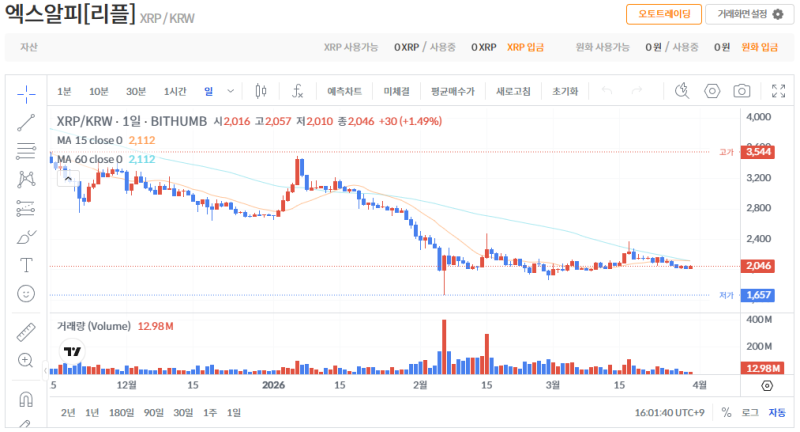Screen dimensions: 800x432
Task: Click 새로고침 to refresh the chart
Action: (513, 91)
